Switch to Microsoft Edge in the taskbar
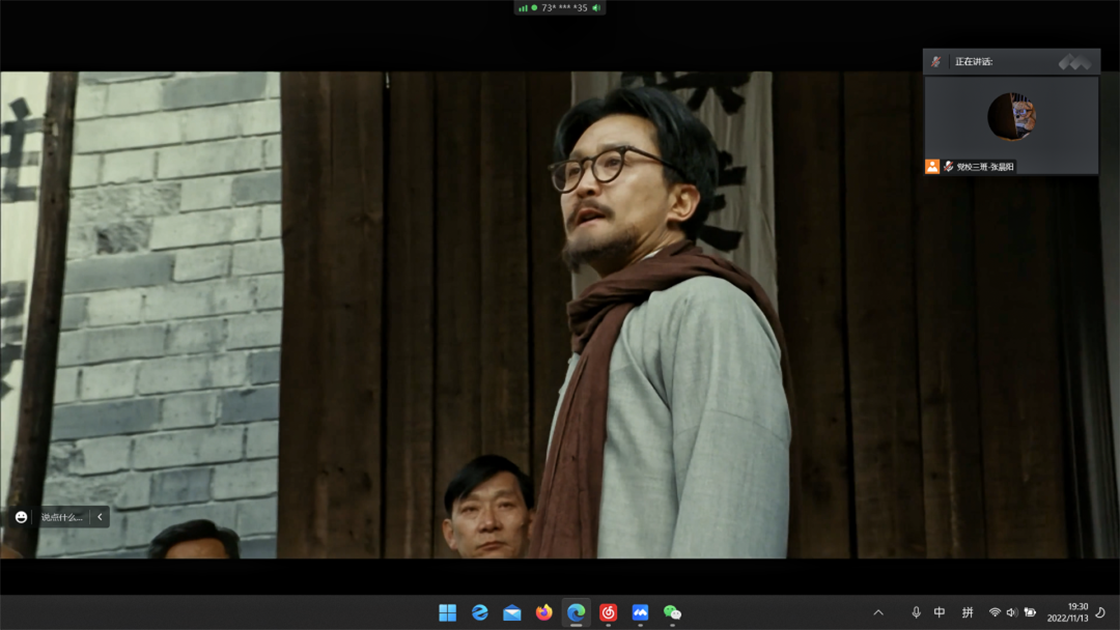 (x=576, y=613)
